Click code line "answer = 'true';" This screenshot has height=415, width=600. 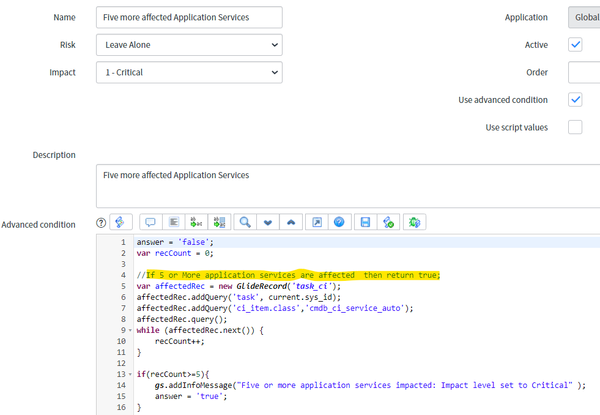pyautogui.click(x=191, y=396)
